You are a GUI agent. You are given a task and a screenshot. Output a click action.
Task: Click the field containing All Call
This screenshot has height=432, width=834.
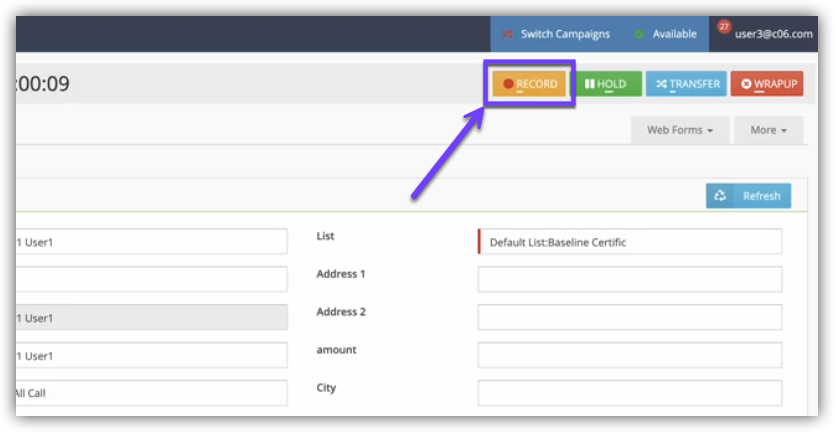(x=150, y=393)
